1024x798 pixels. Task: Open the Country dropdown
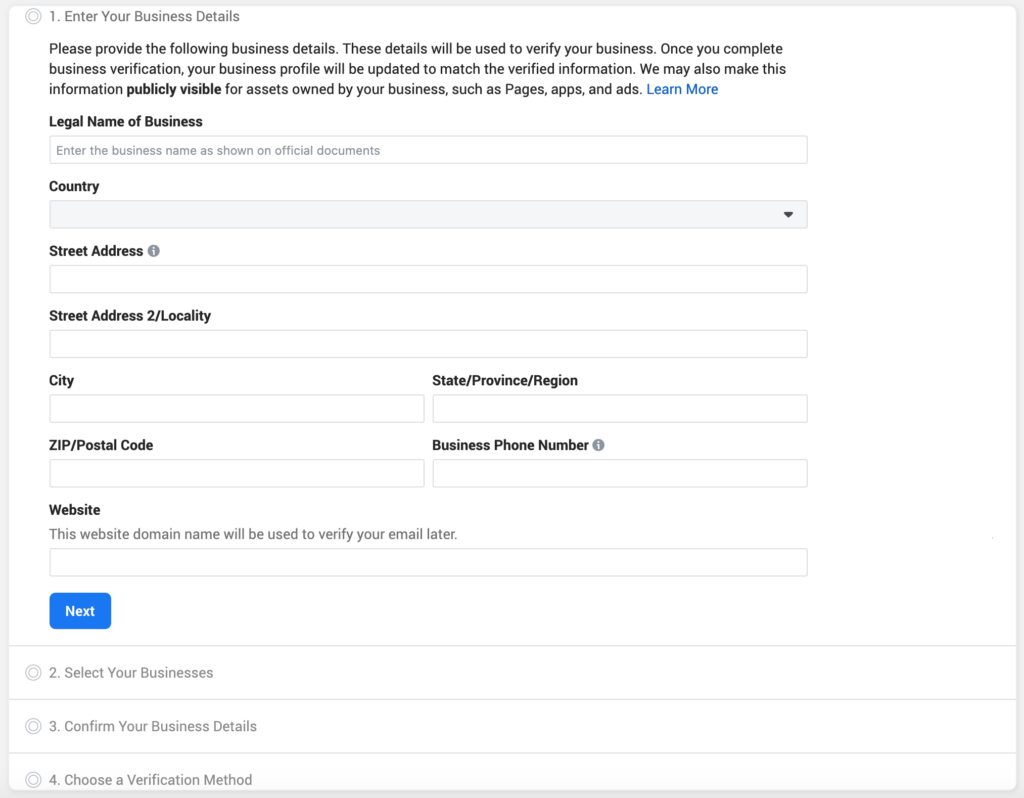(428, 215)
